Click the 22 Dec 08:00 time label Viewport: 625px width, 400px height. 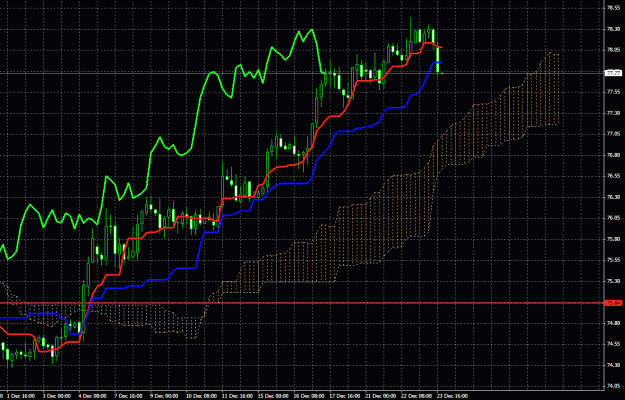(x=417, y=396)
